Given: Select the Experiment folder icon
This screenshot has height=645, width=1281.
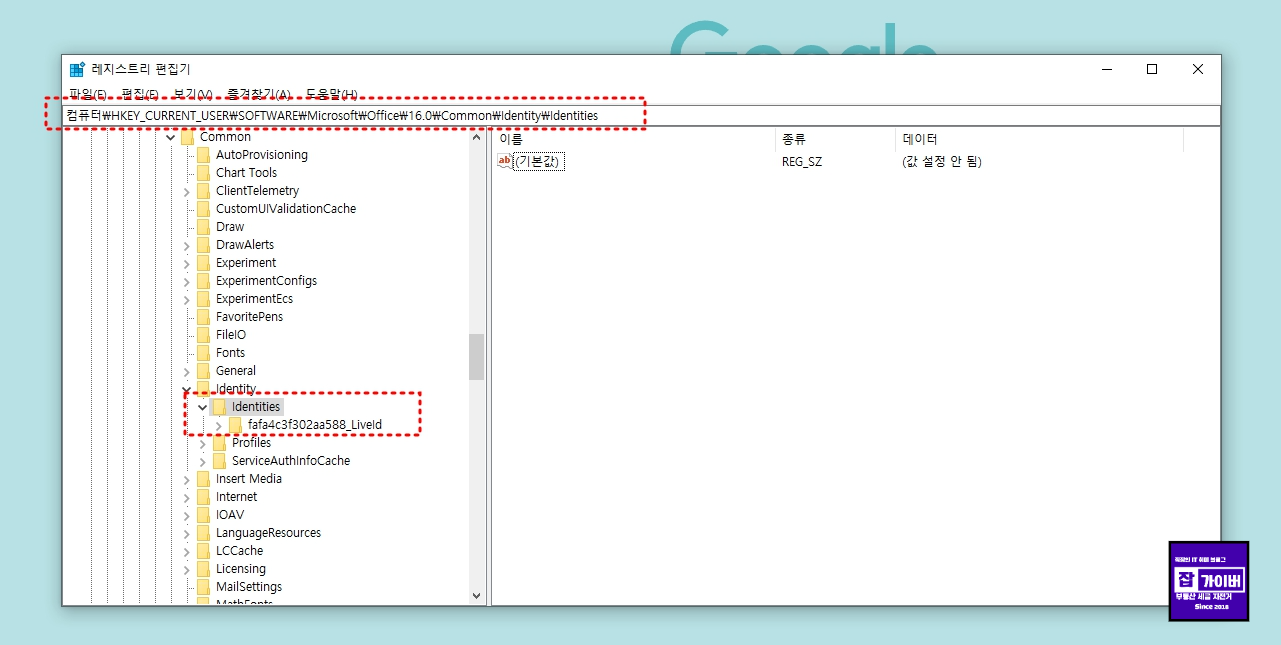Looking at the screenshot, I should click(x=203, y=263).
